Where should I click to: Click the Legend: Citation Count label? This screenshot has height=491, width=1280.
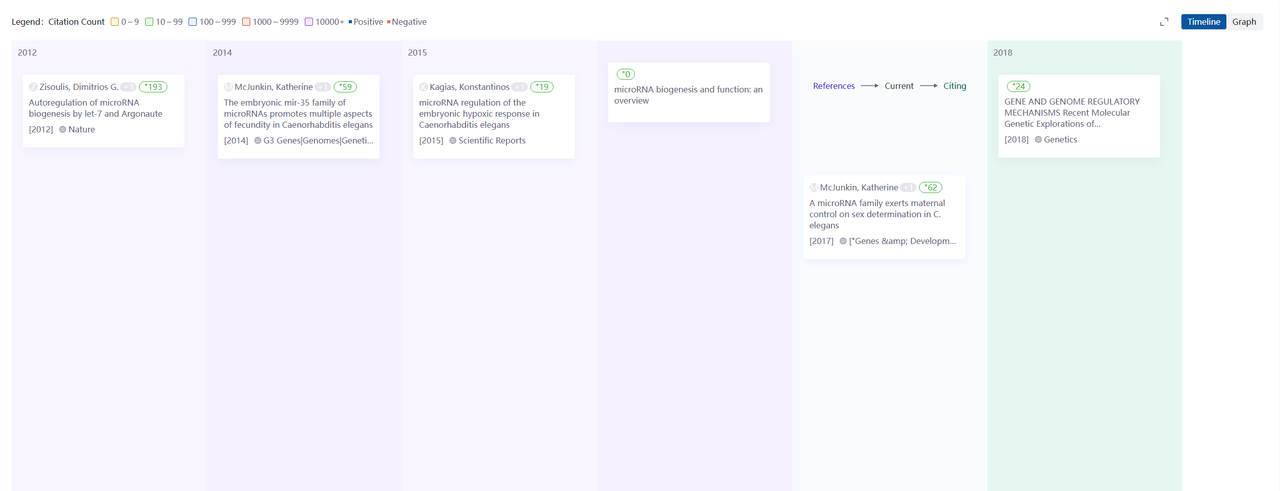[58, 22]
